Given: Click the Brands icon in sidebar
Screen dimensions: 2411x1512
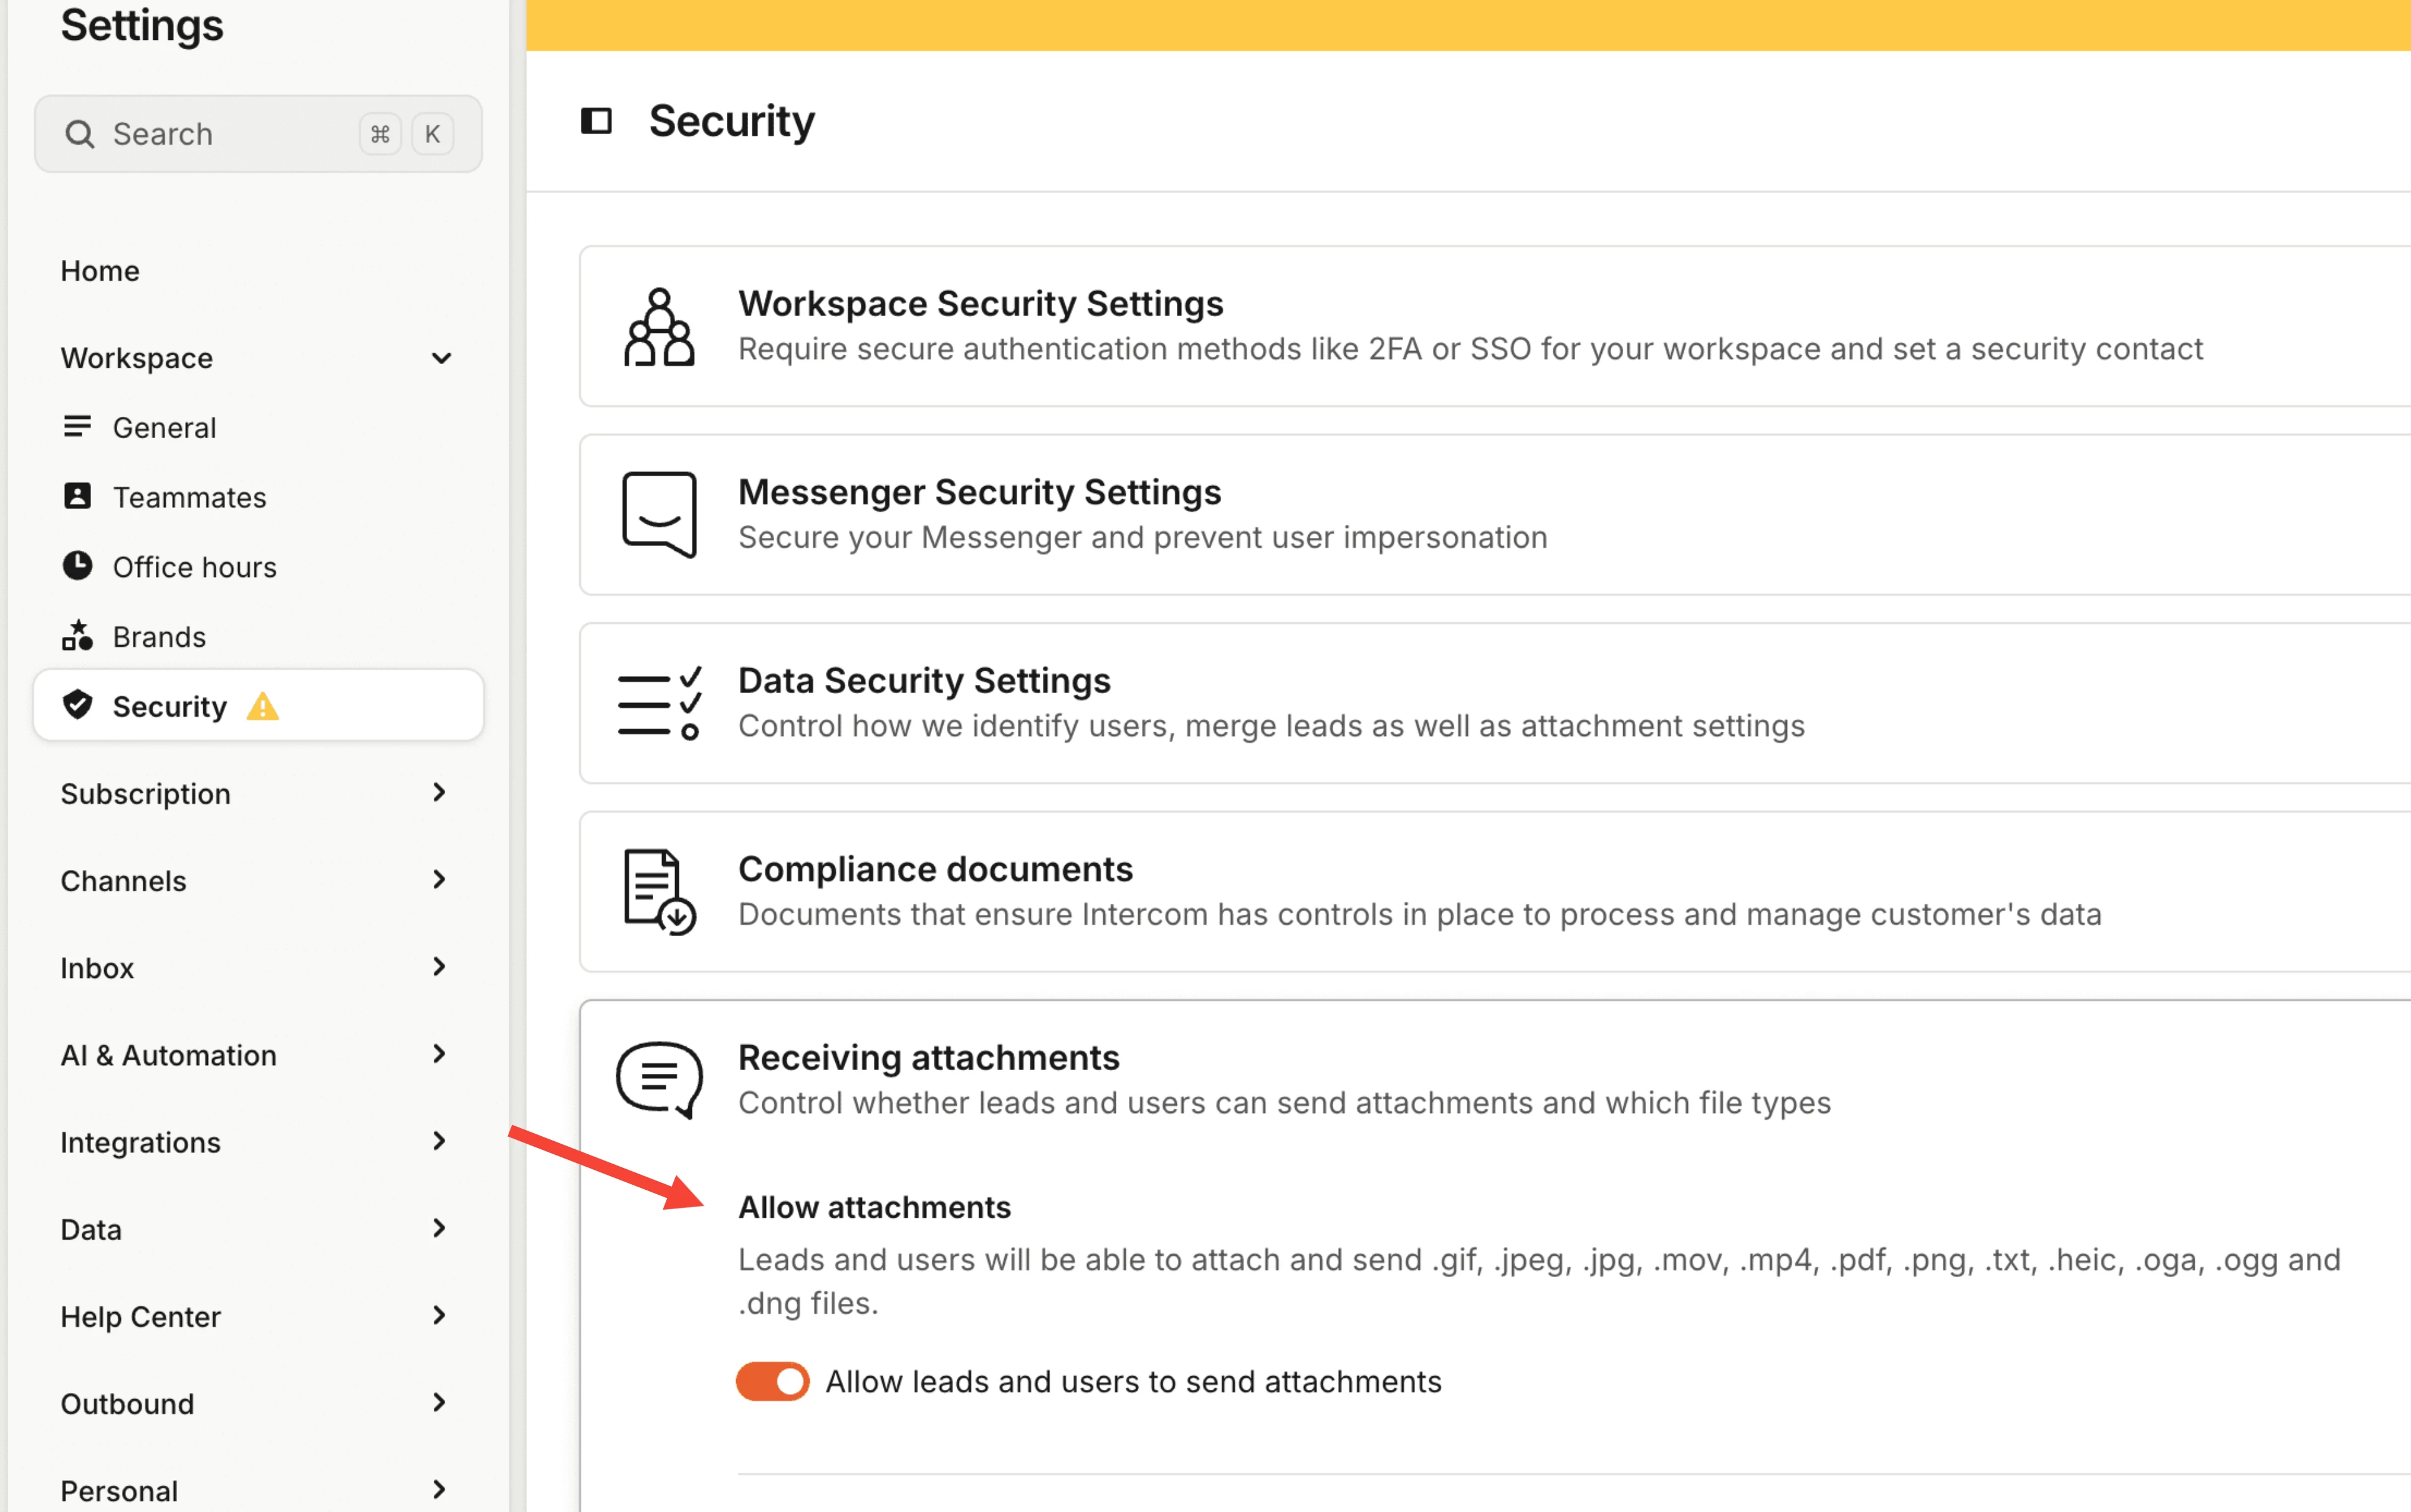Looking at the screenshot, I should pos(77,636).
